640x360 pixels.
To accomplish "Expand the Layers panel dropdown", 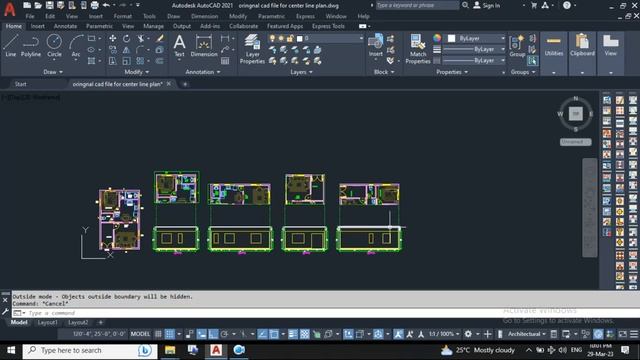I will pyautogui.click(x=301, y=72).
